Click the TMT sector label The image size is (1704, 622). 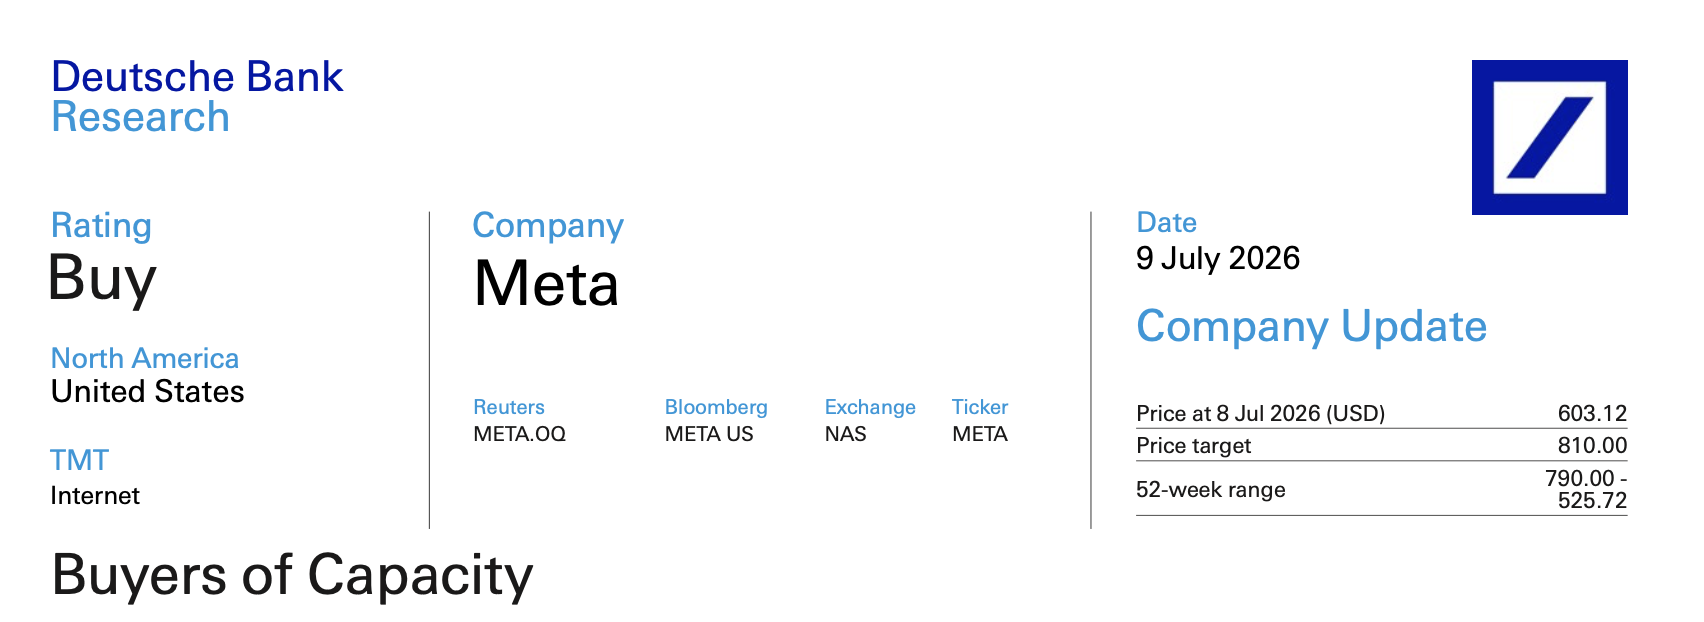click(79, 460)
